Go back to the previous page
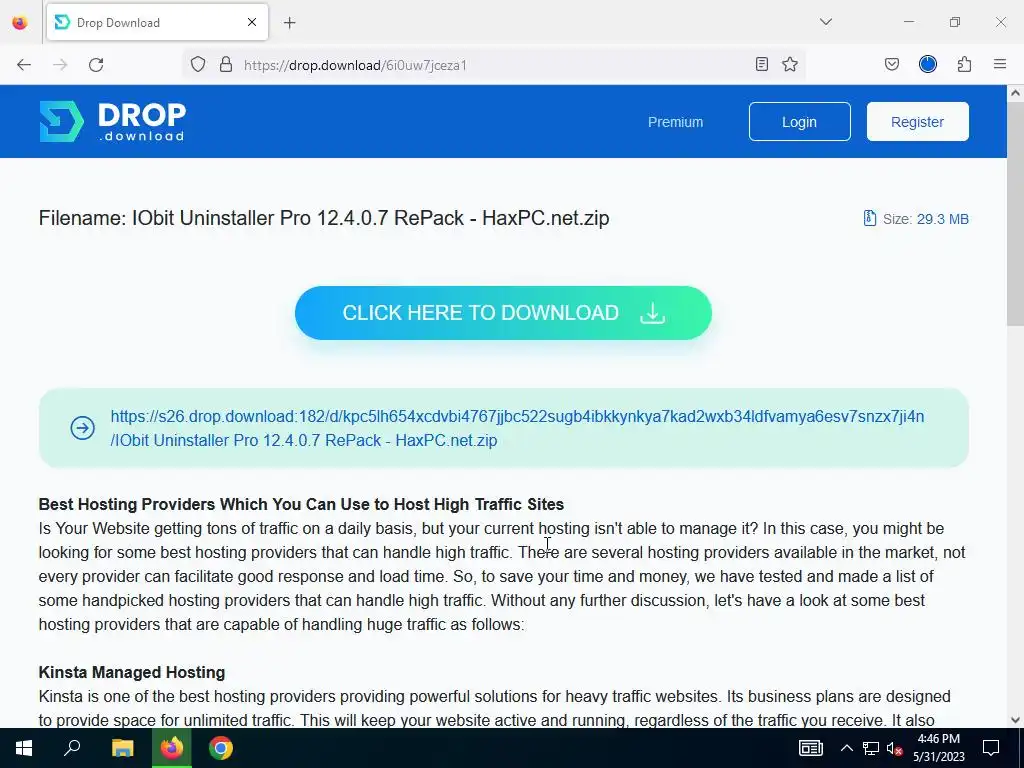The image size is (1024, 768). pos(24,65)
